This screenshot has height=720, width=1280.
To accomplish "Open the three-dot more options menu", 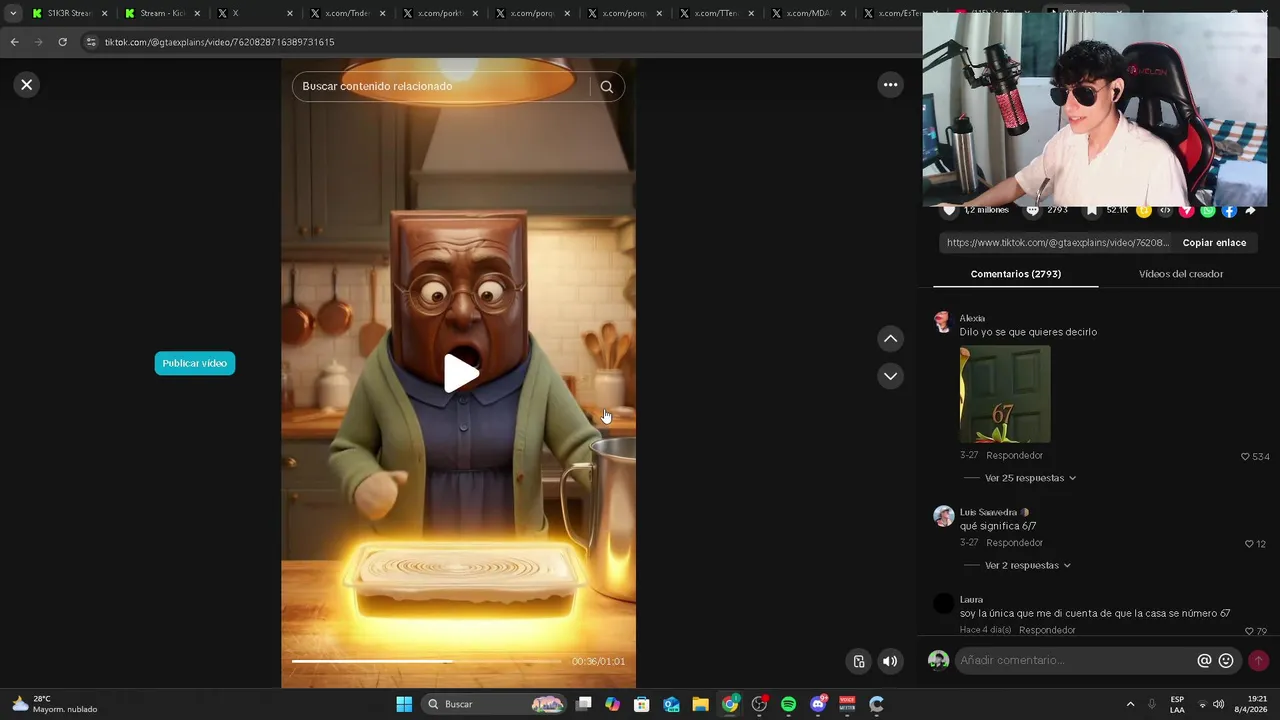I will click(890, 85).
